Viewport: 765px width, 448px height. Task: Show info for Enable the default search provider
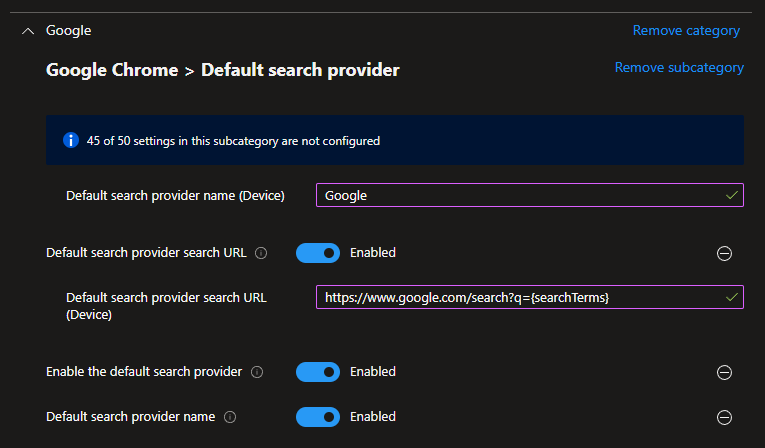coord(257,372)
